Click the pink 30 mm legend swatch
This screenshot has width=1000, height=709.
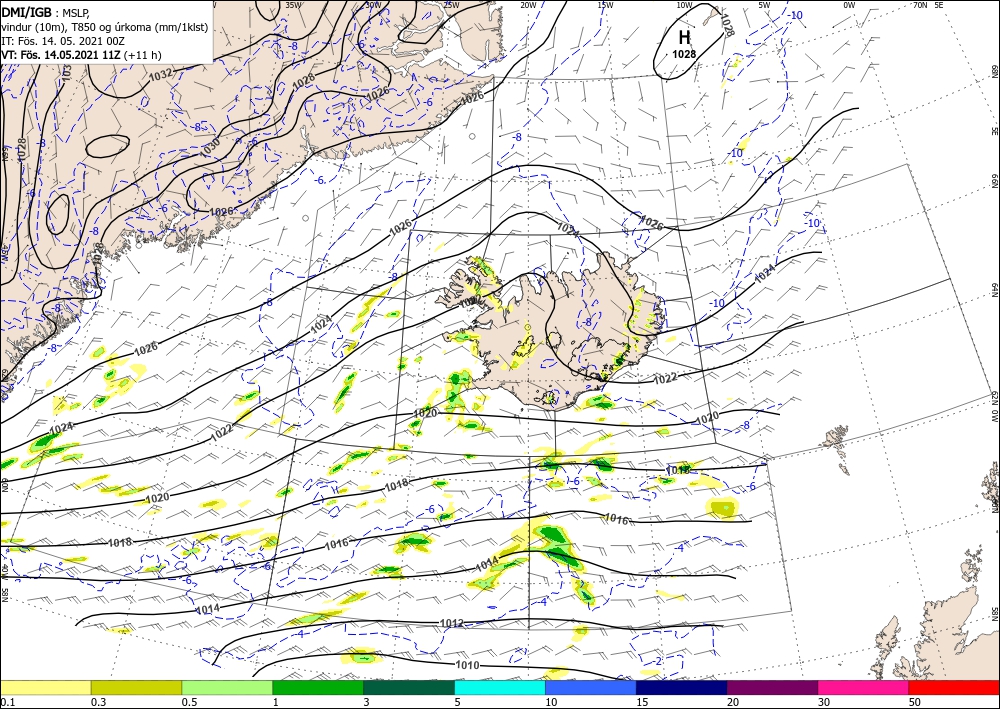(x=864, y=687)
